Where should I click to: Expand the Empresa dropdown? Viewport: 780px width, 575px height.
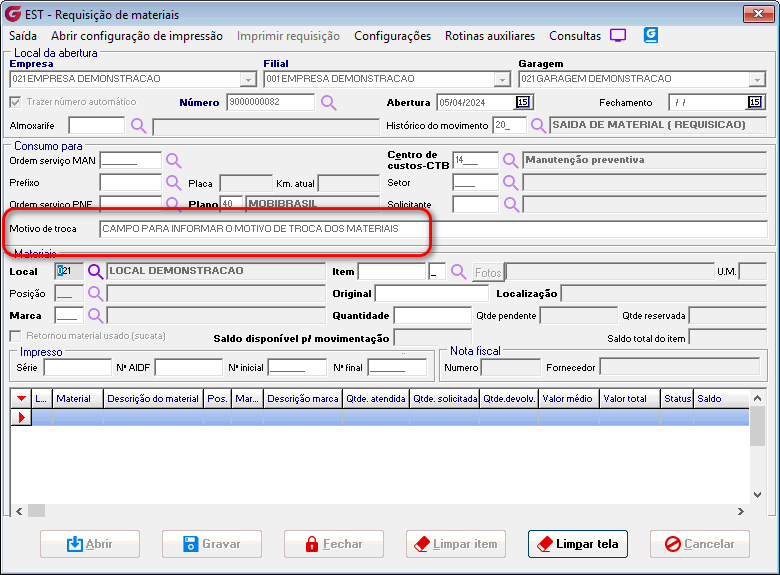248,79
